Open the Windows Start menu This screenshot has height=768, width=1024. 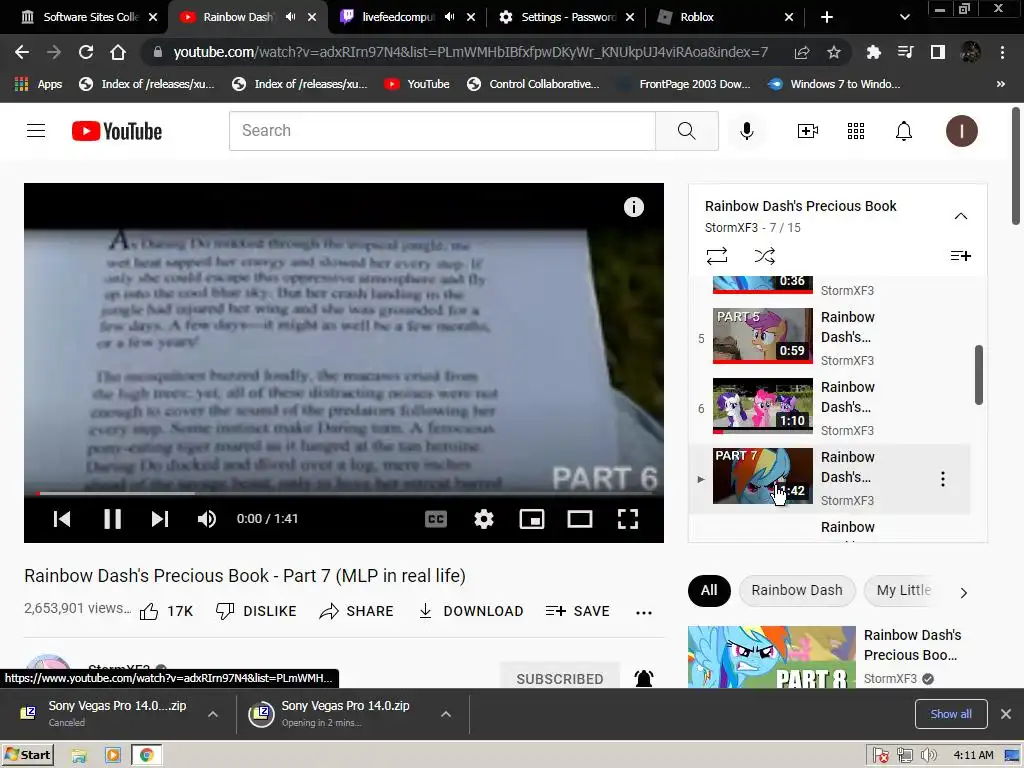pos(28,755)
